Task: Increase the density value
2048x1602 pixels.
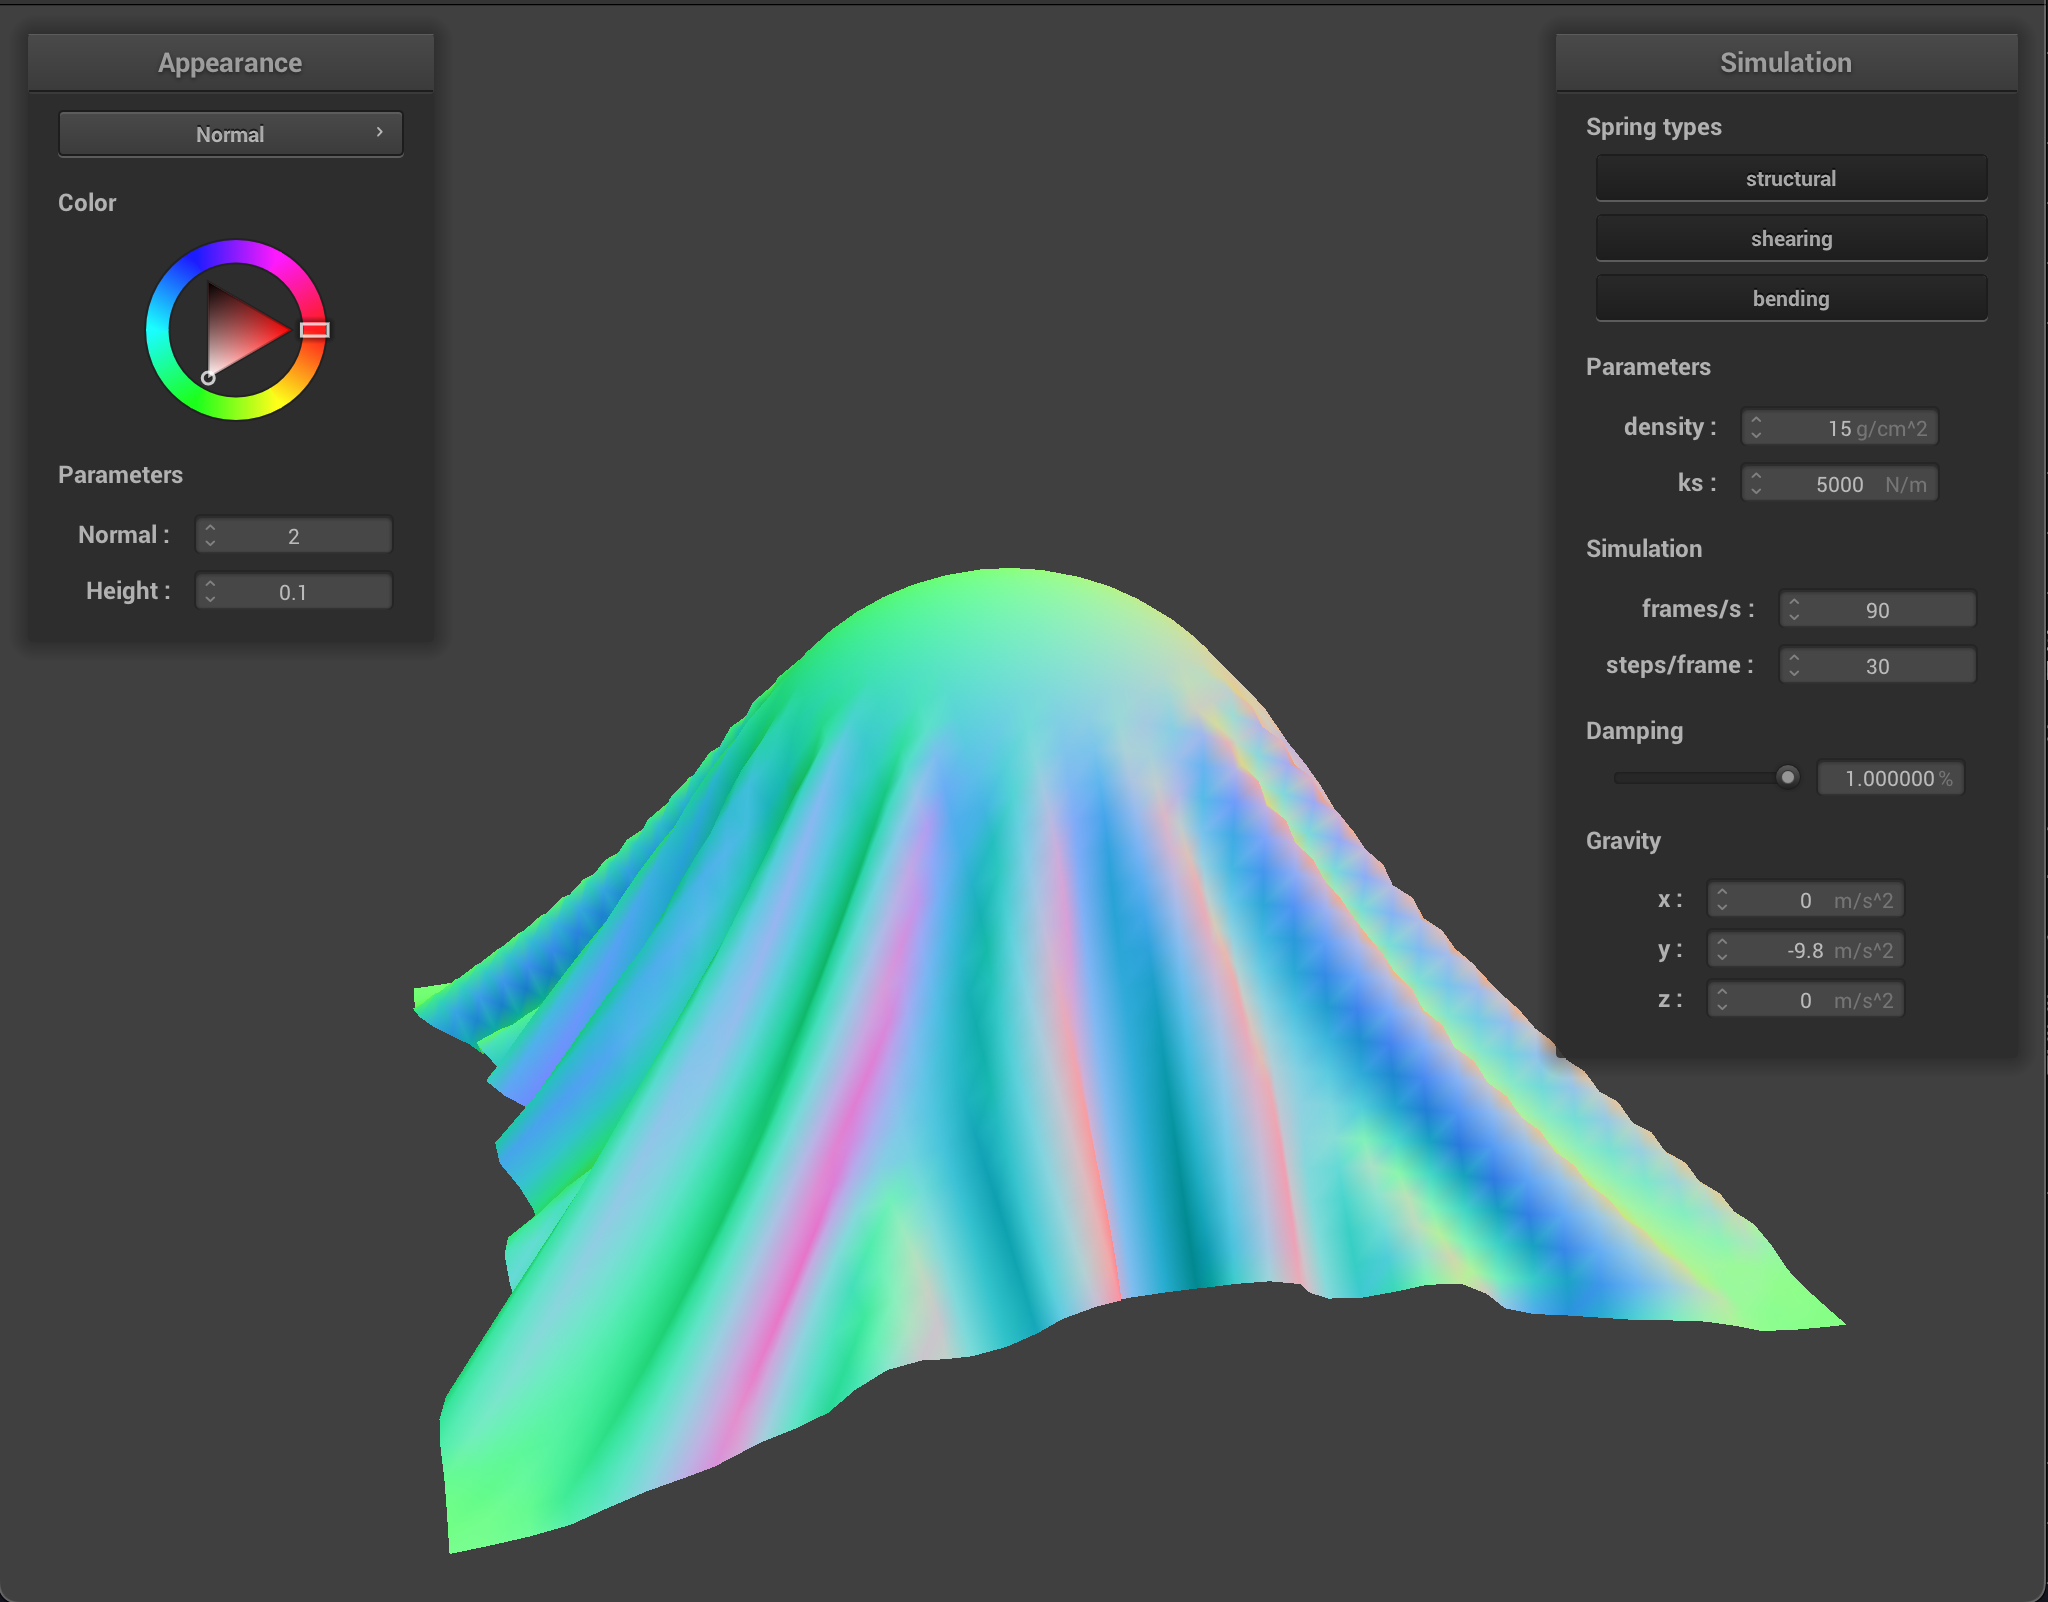Action: tap(1758, 421)
